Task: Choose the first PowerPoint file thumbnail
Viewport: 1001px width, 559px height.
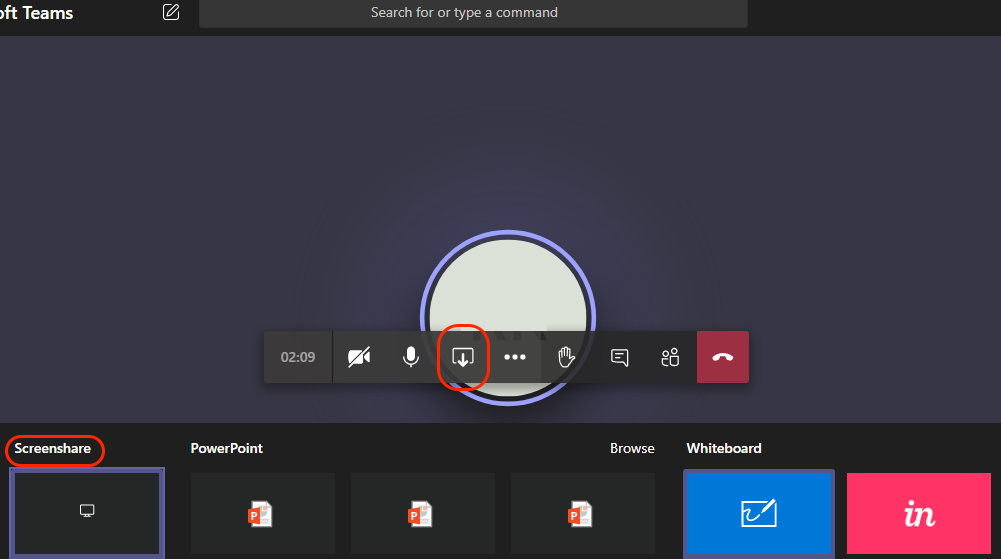Action: click(x=262, y=514)
